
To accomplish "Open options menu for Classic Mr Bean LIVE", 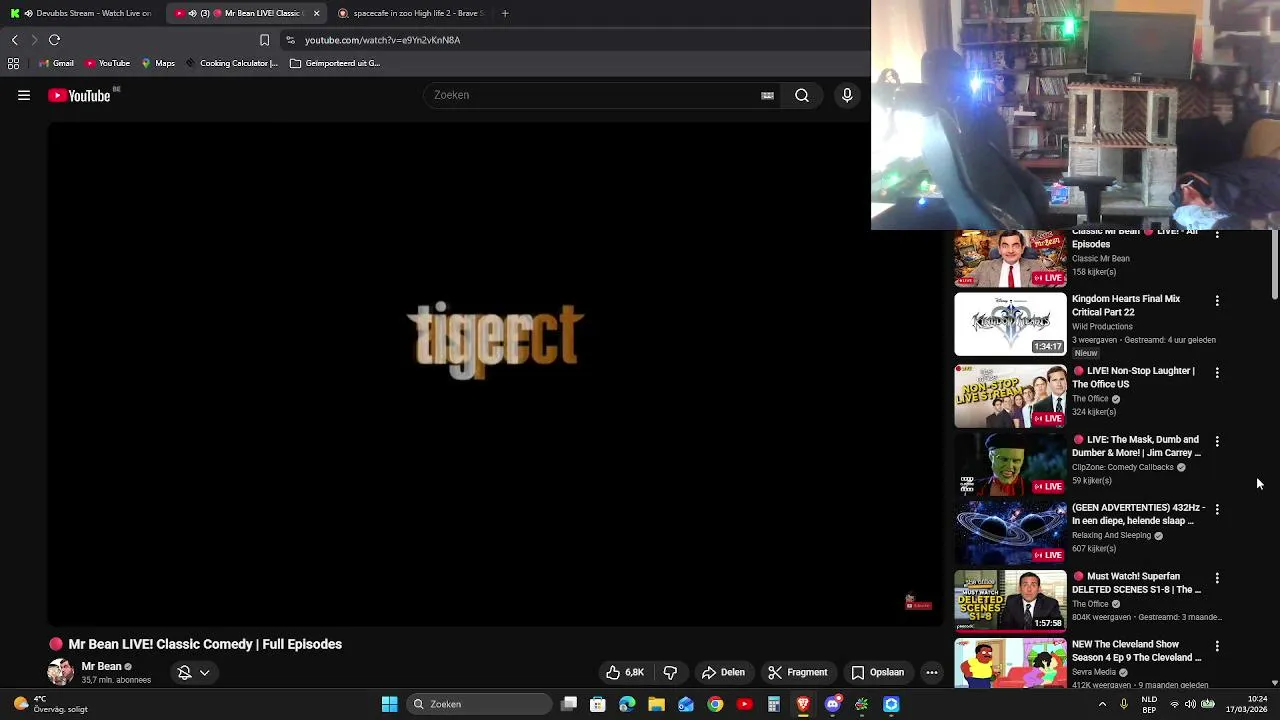I will point(1217,234).
